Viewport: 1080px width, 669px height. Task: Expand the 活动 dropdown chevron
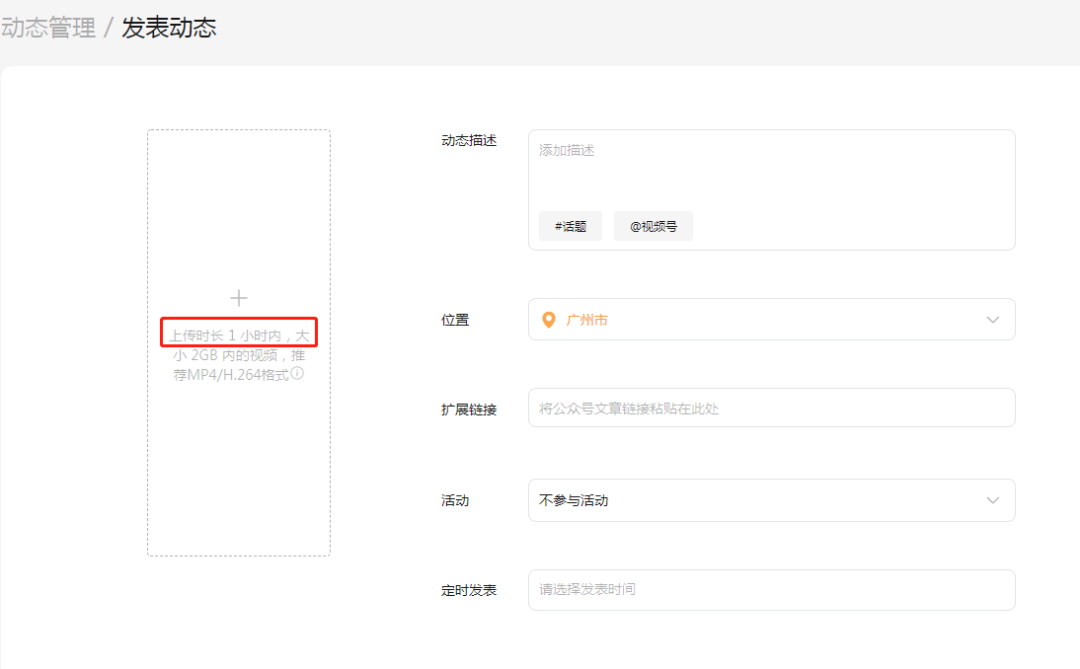[992, 500]
